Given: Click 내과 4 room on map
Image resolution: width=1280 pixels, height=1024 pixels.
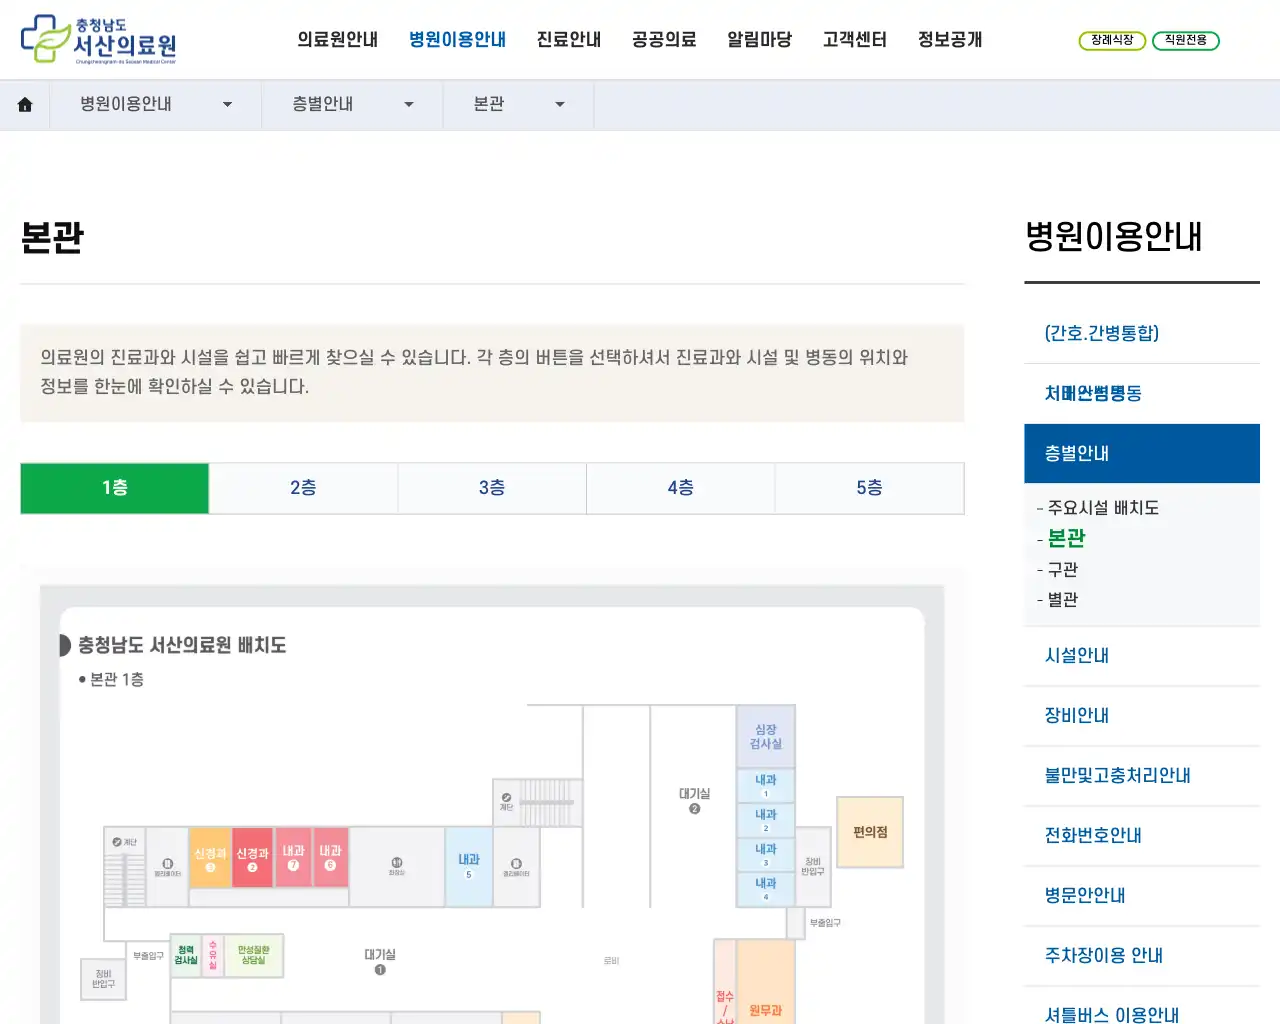Looking at the screenshot, I should [x=766, y=888].
